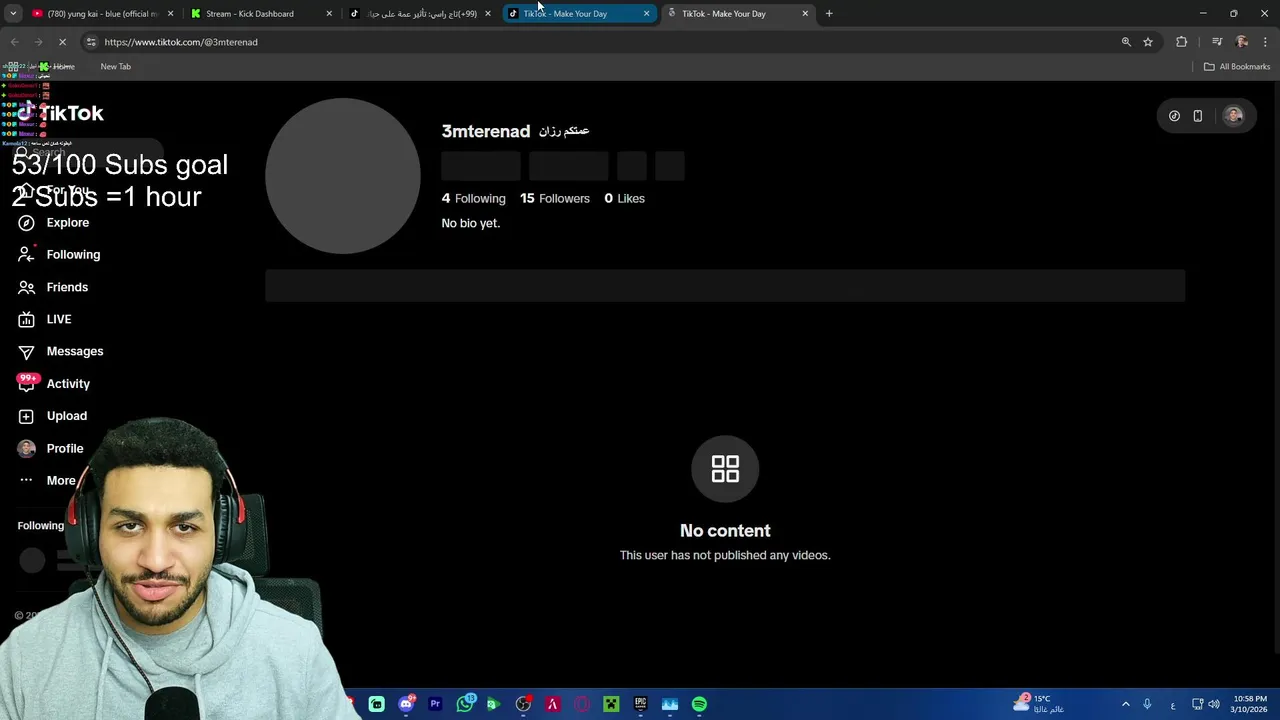1280x720 pixels.
Task: Open the account avatar at top right of page
Action: tap(1234, 116)
